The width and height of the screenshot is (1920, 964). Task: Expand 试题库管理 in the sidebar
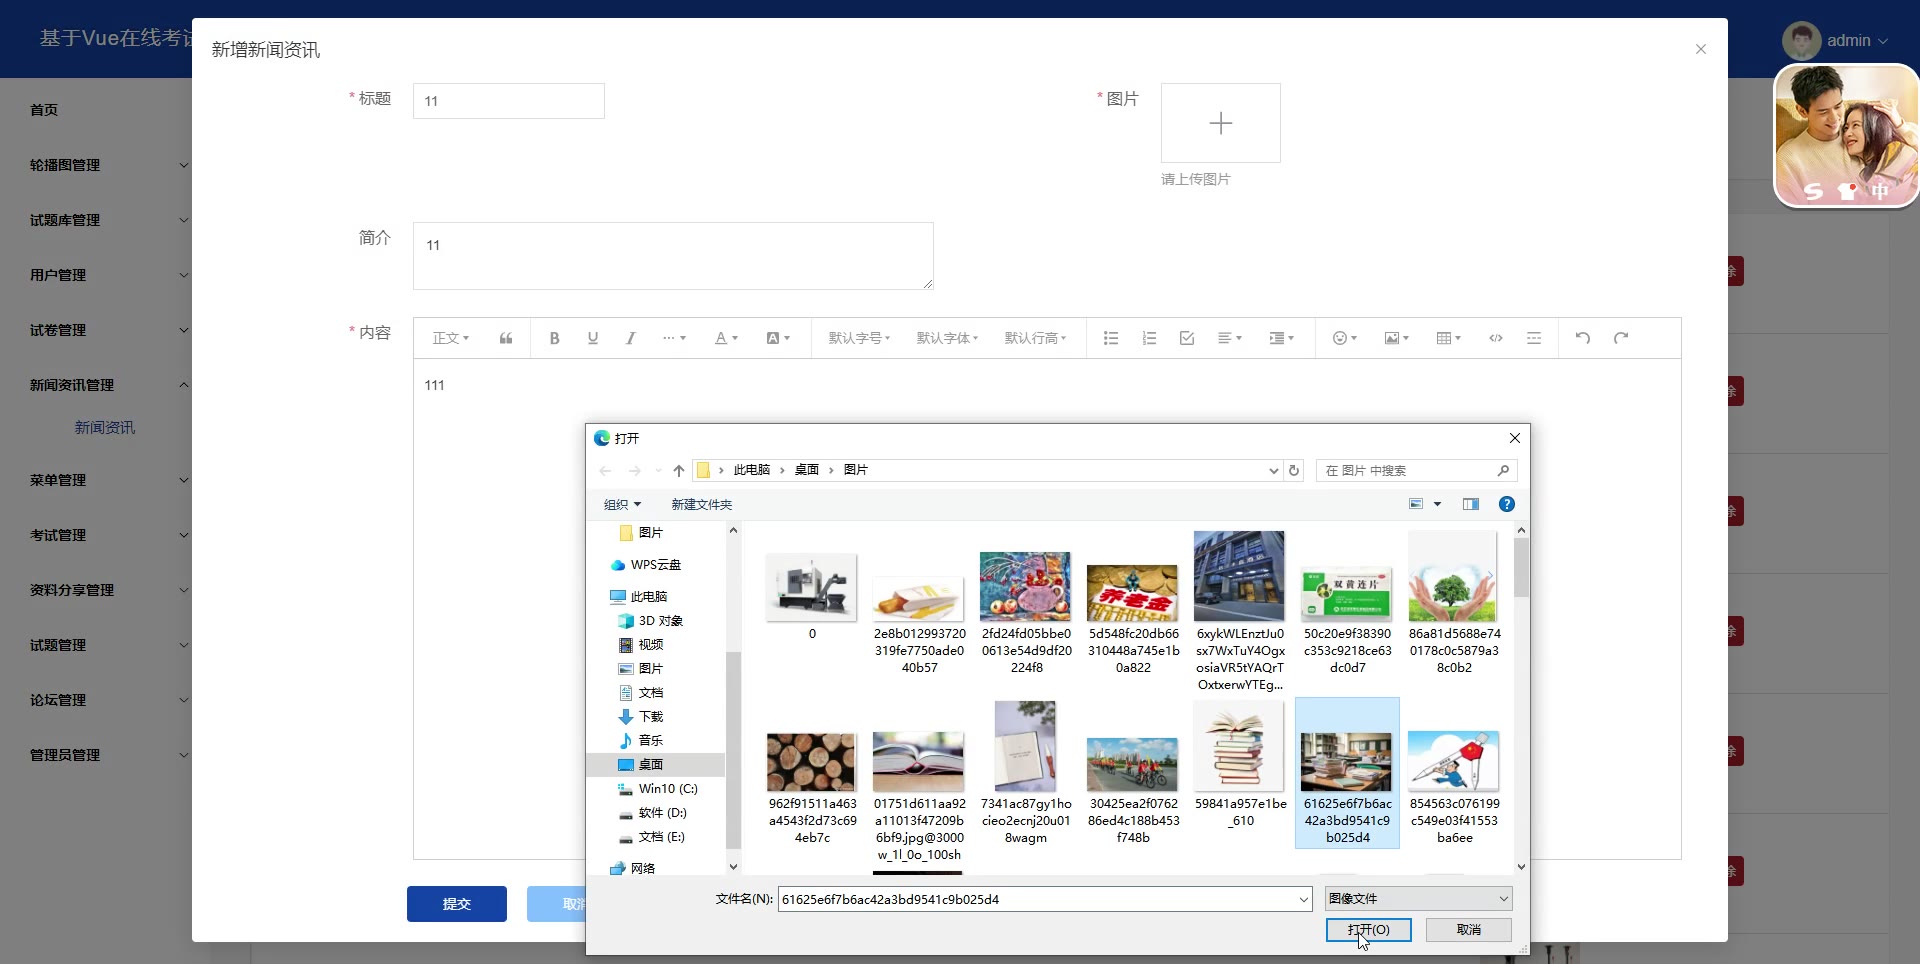[x=108, y=220]
